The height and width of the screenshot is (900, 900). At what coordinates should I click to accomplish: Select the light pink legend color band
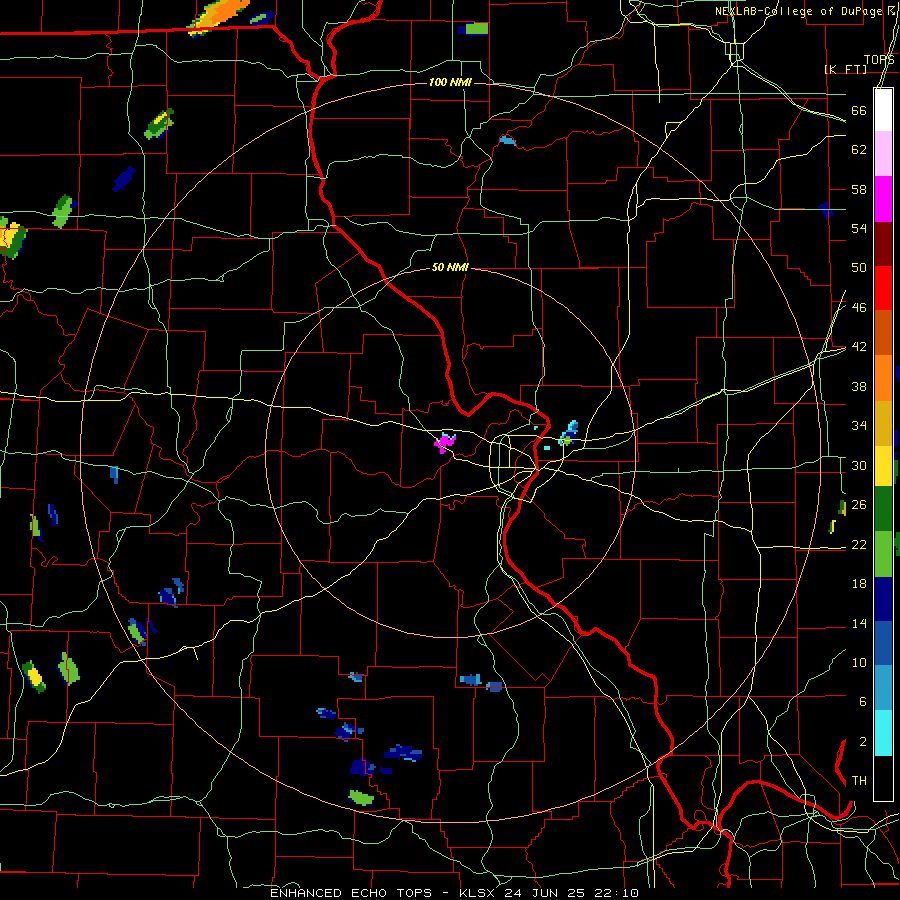(x=883, y=153)
